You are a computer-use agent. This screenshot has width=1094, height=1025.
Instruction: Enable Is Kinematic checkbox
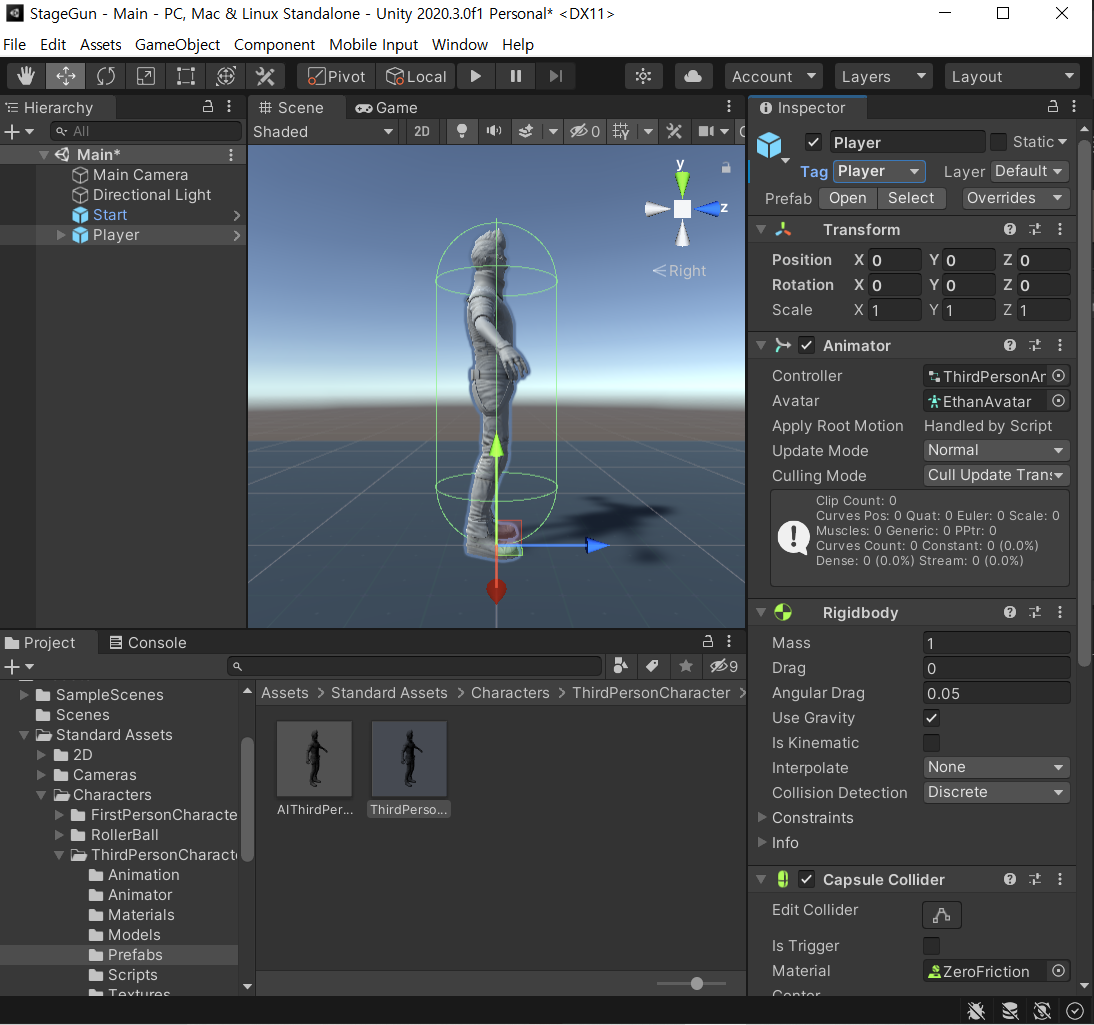(x=931, y=743)
